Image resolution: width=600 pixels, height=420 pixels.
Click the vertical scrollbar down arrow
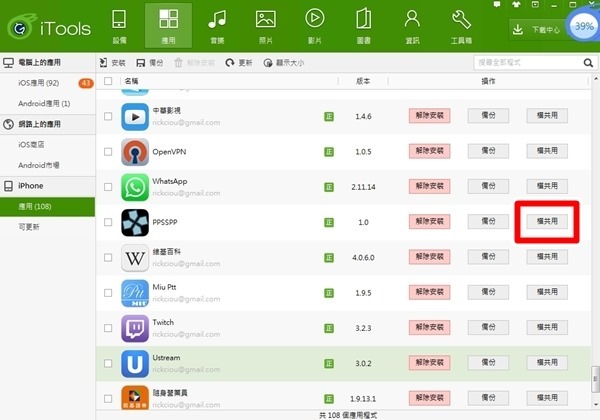(x=595, y=405)
